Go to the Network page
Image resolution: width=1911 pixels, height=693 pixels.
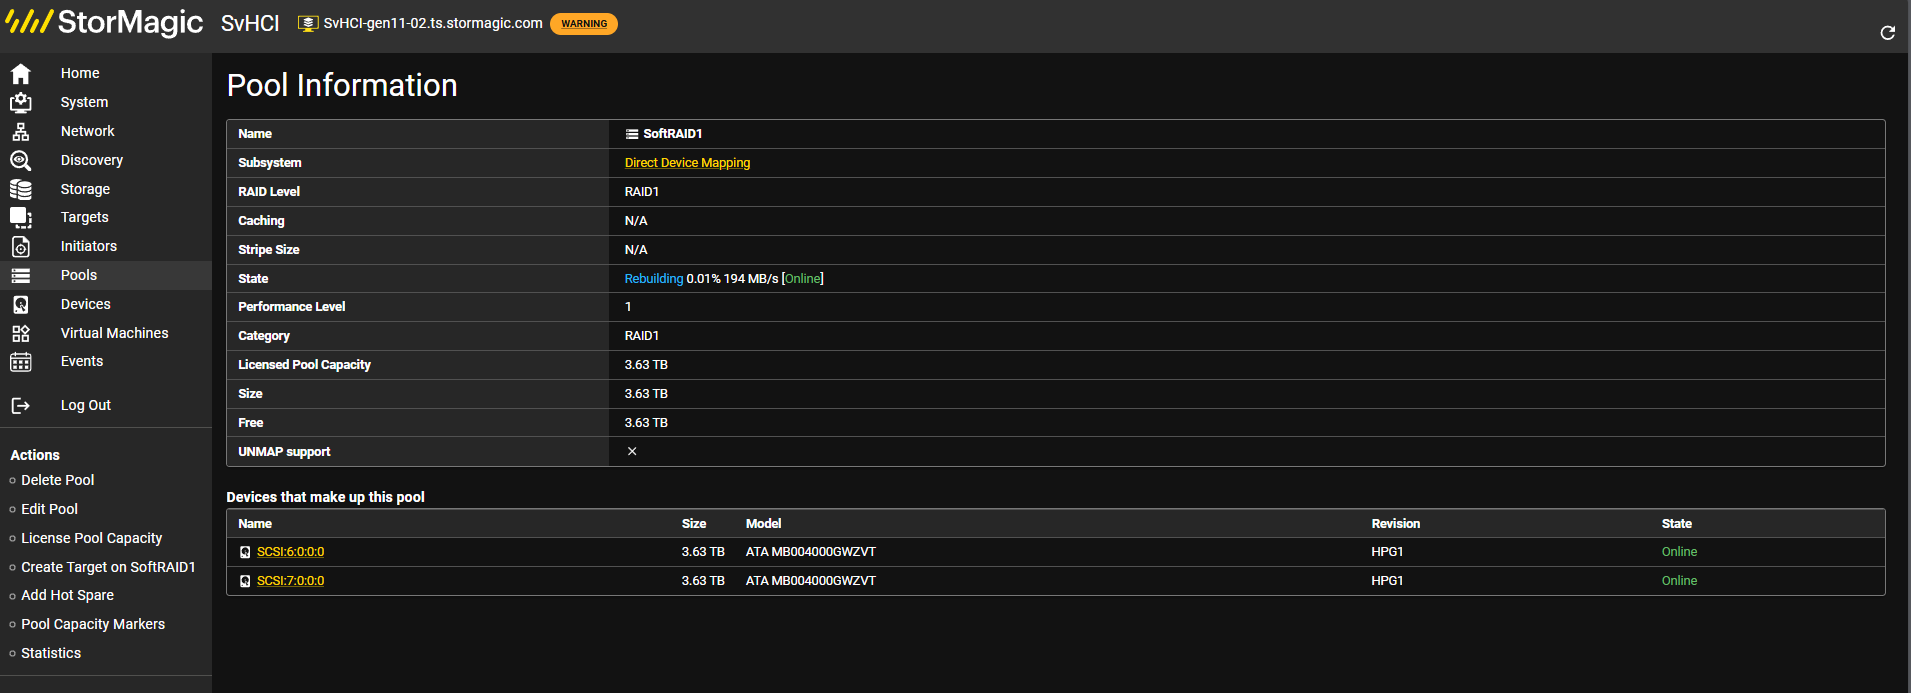(x=87, y=131)
